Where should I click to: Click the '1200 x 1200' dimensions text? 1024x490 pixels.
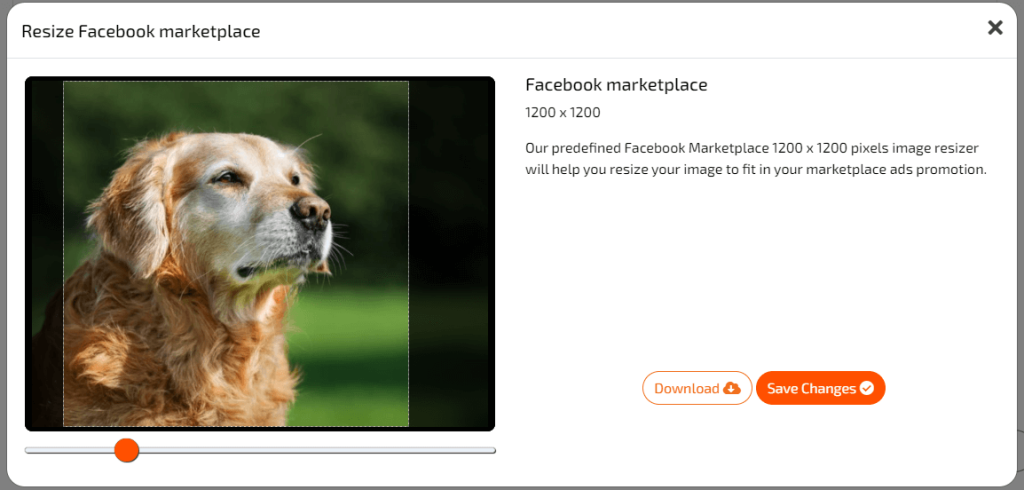(562, 113)
